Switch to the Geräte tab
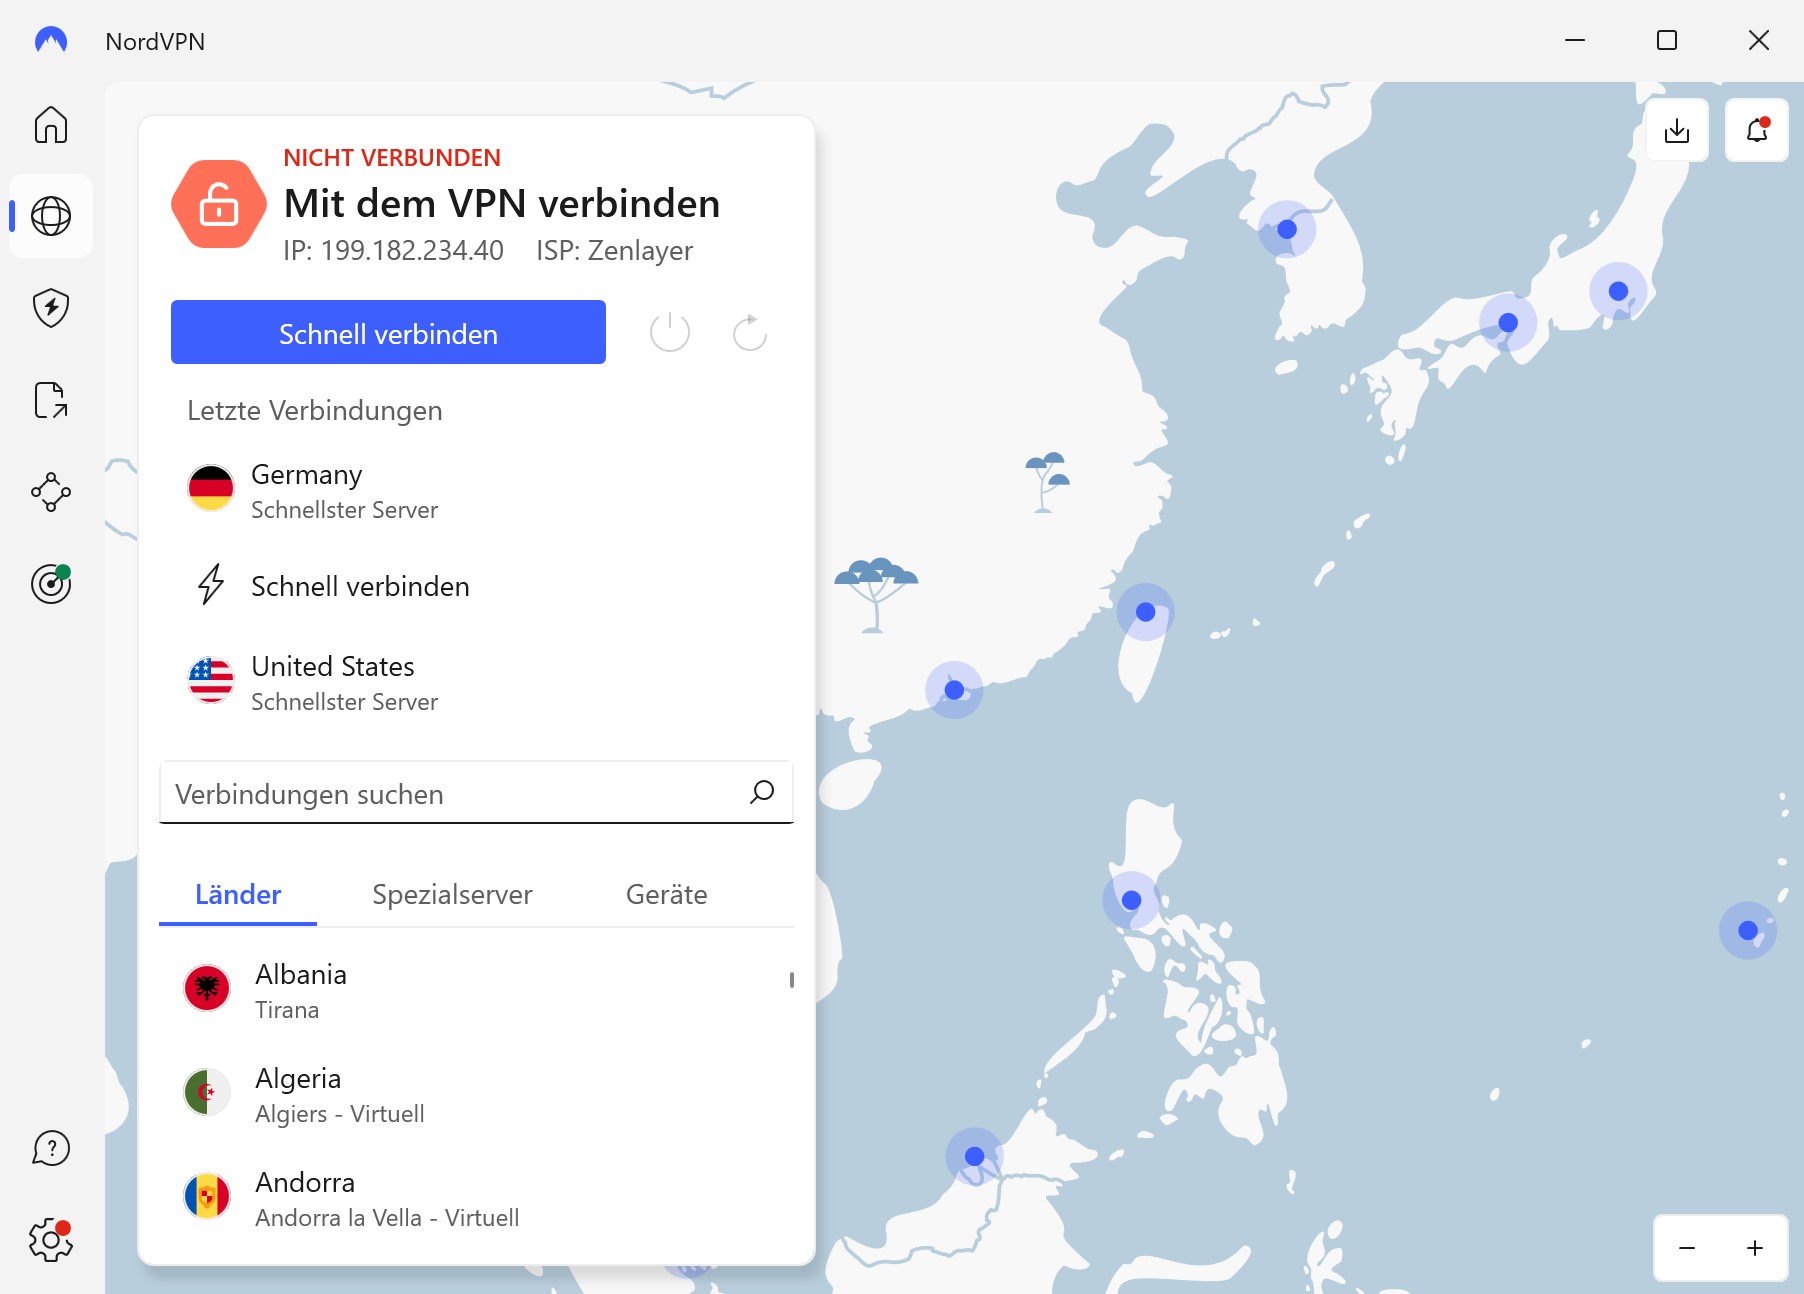The image size is (1804, 1294). [666, 894]
